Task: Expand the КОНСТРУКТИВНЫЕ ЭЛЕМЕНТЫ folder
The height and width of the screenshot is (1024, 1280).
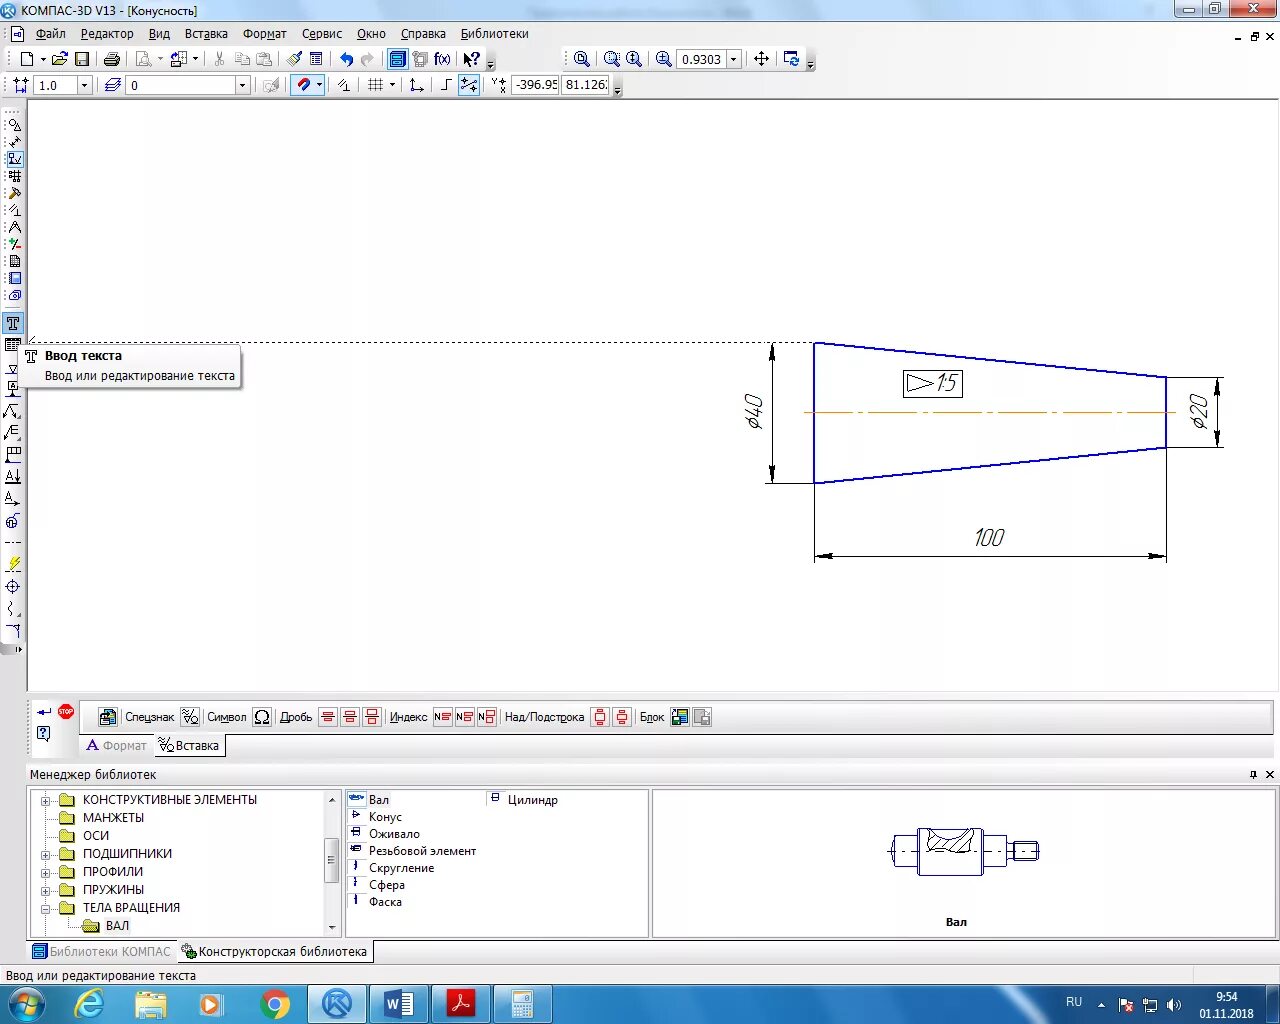Action: click(45, 800)
